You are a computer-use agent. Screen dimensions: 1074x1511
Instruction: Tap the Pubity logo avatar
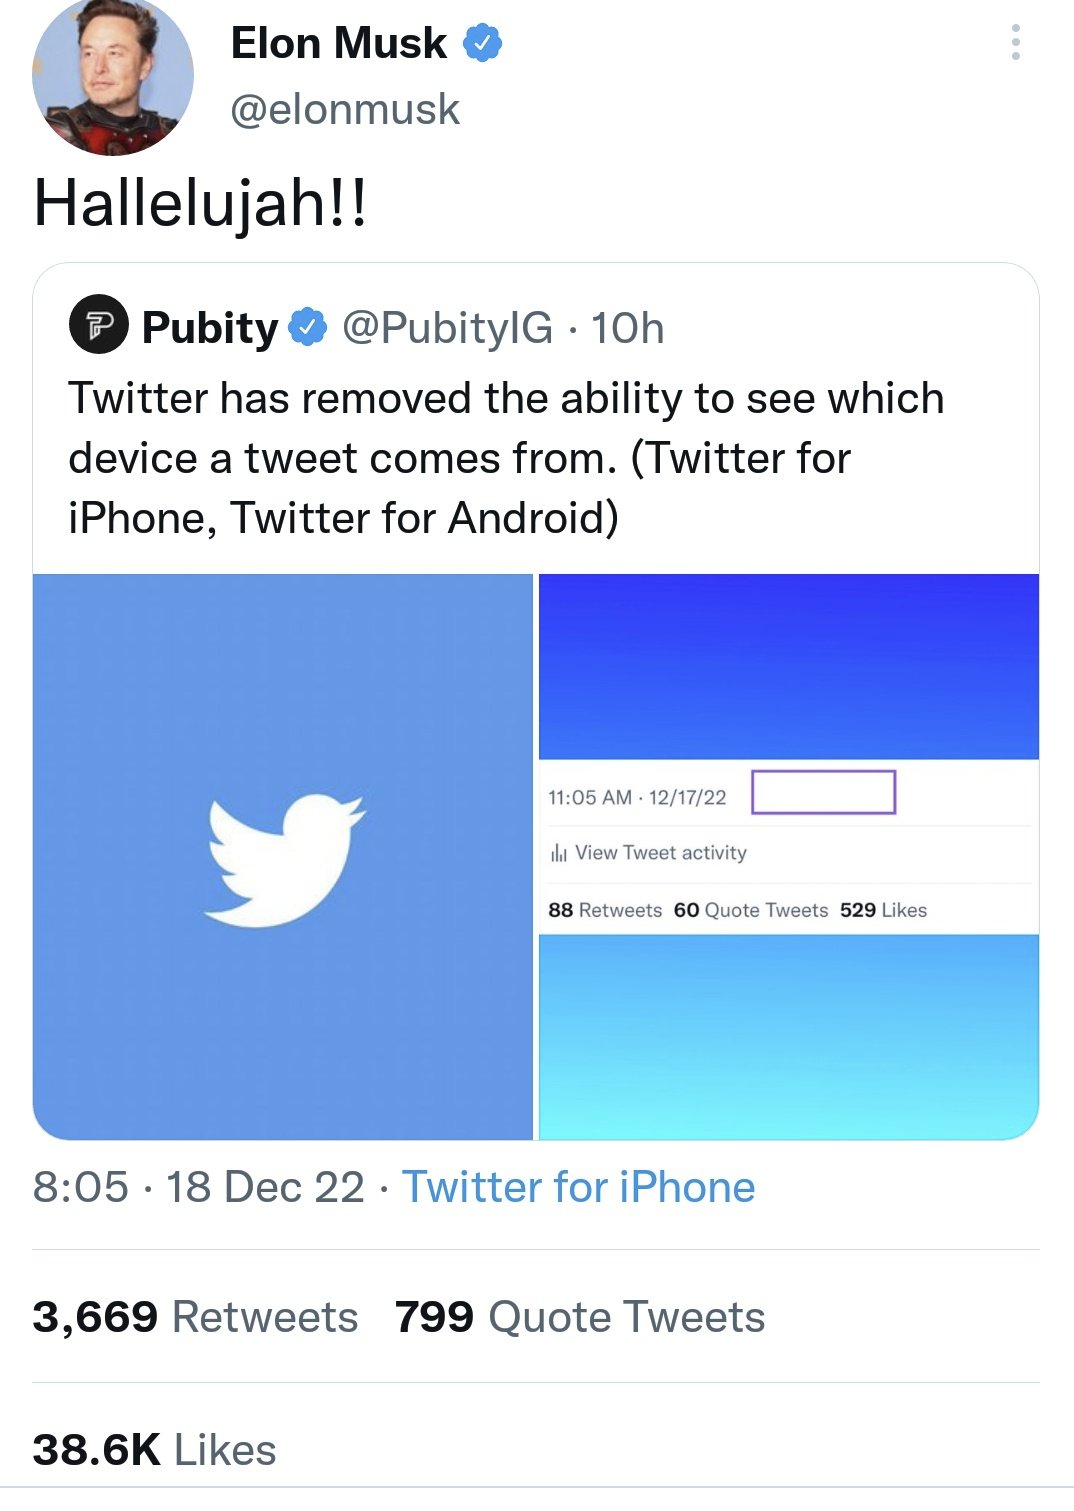point(98,326)
